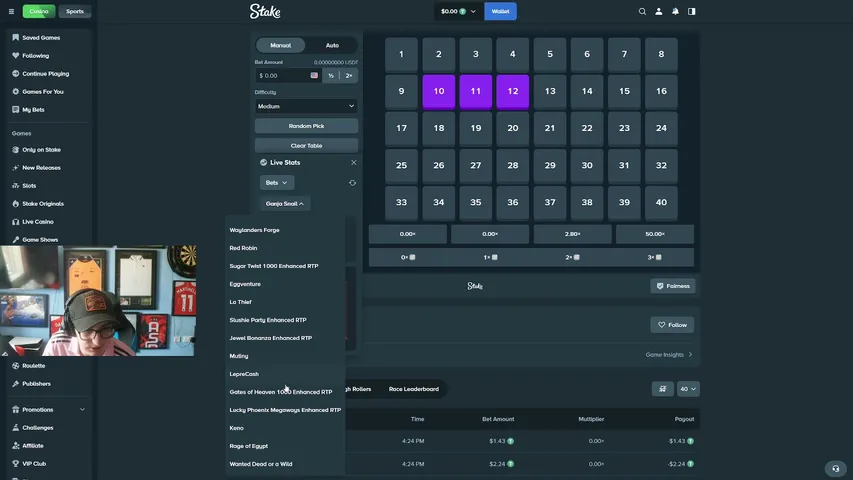Screen dimensions: 853x480
Task: Select Keno tile number 20
Action: [x=512, y=128]
